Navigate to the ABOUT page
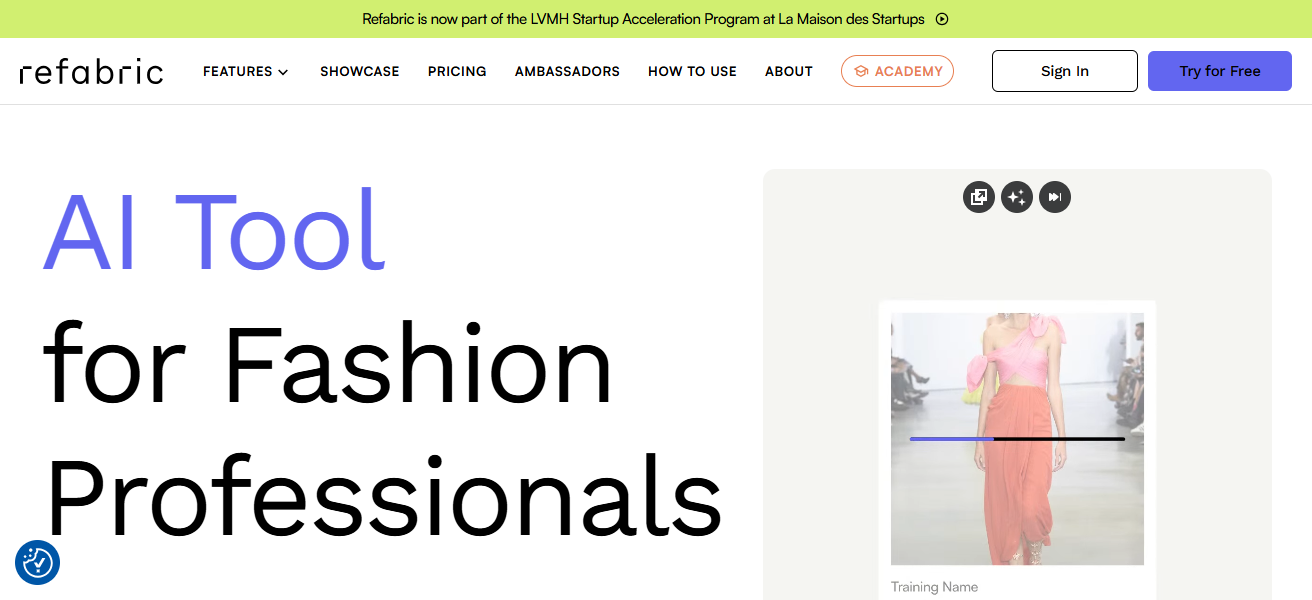The width and height of the screenshot is (1312, 600). click(788, 72)
